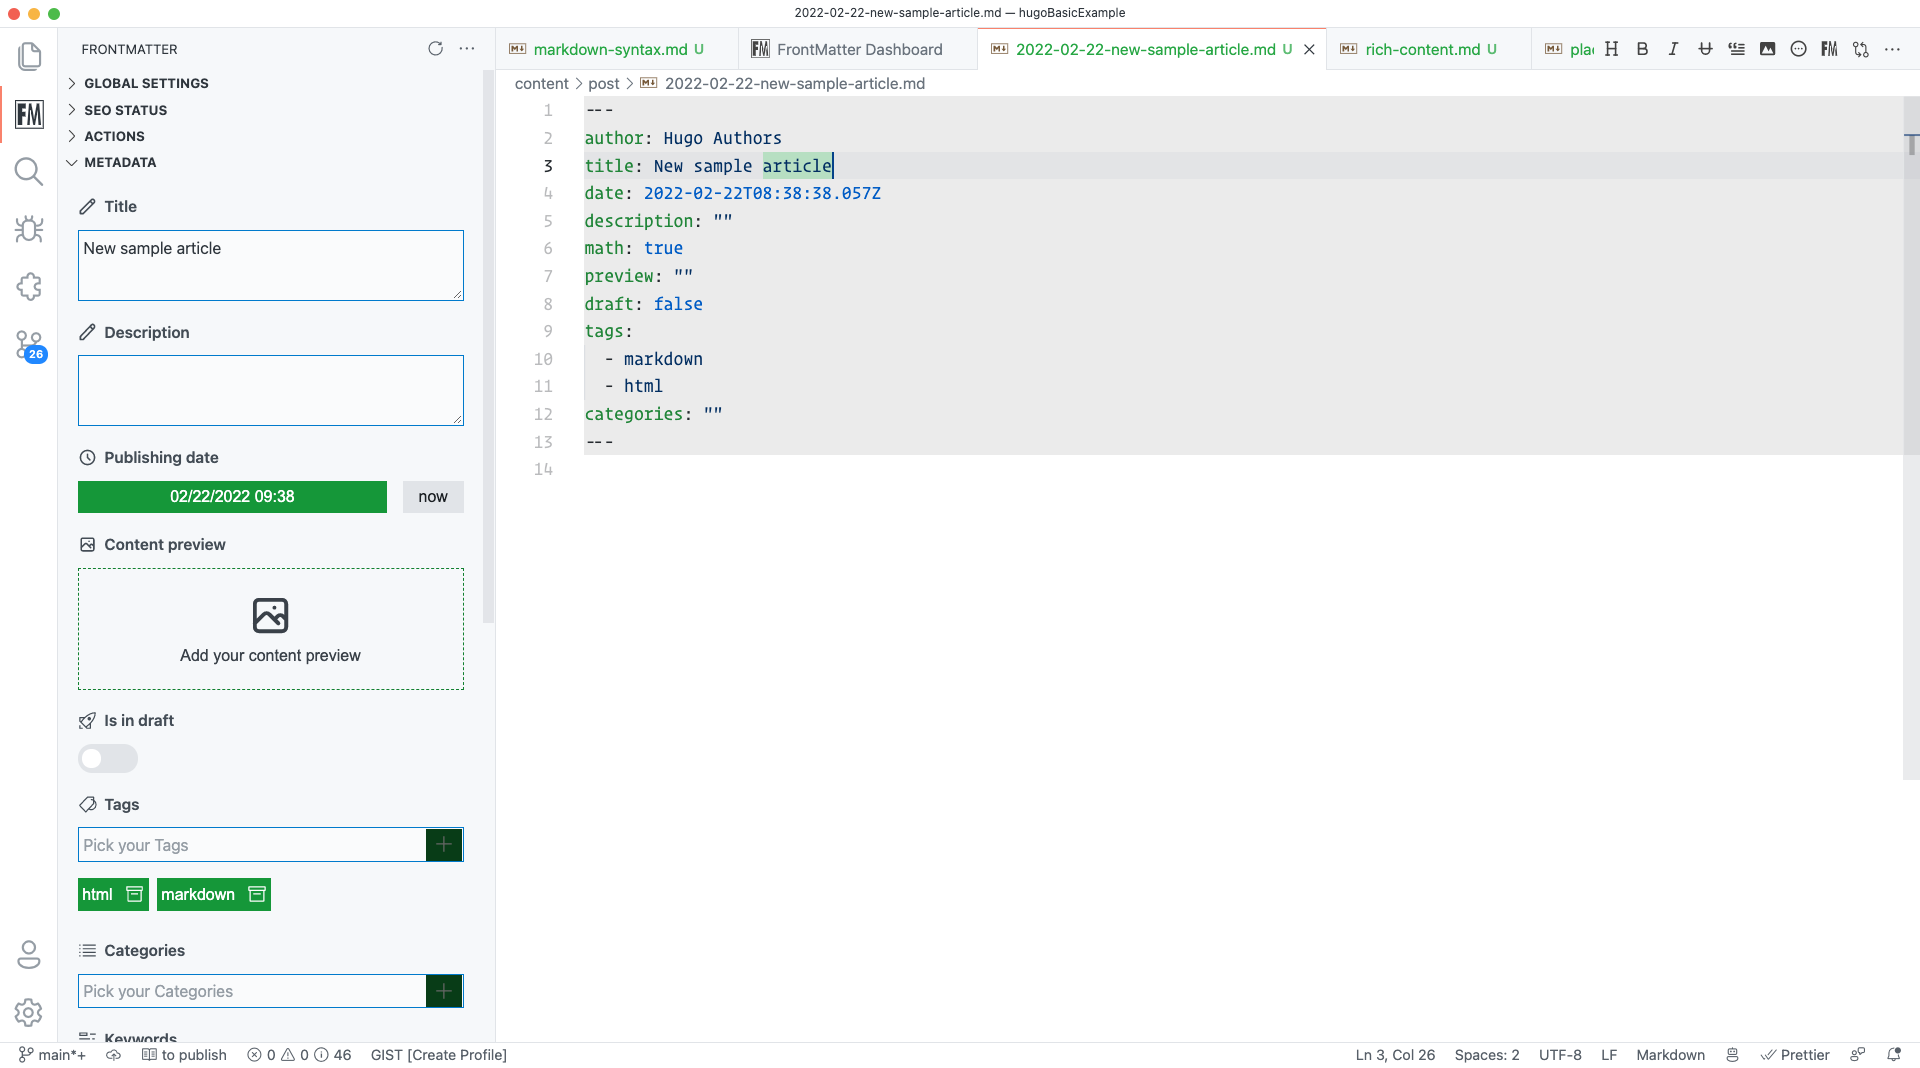Apply bold formatting from editor toolbar
Image resolution: width=1920 pixels, height=1068 pixels.
[1642, 49]
